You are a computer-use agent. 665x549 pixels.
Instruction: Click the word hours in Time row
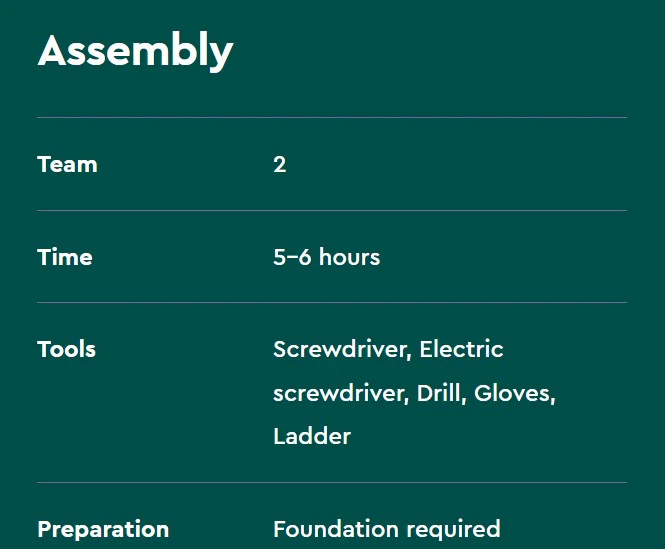tap(349, 257)
